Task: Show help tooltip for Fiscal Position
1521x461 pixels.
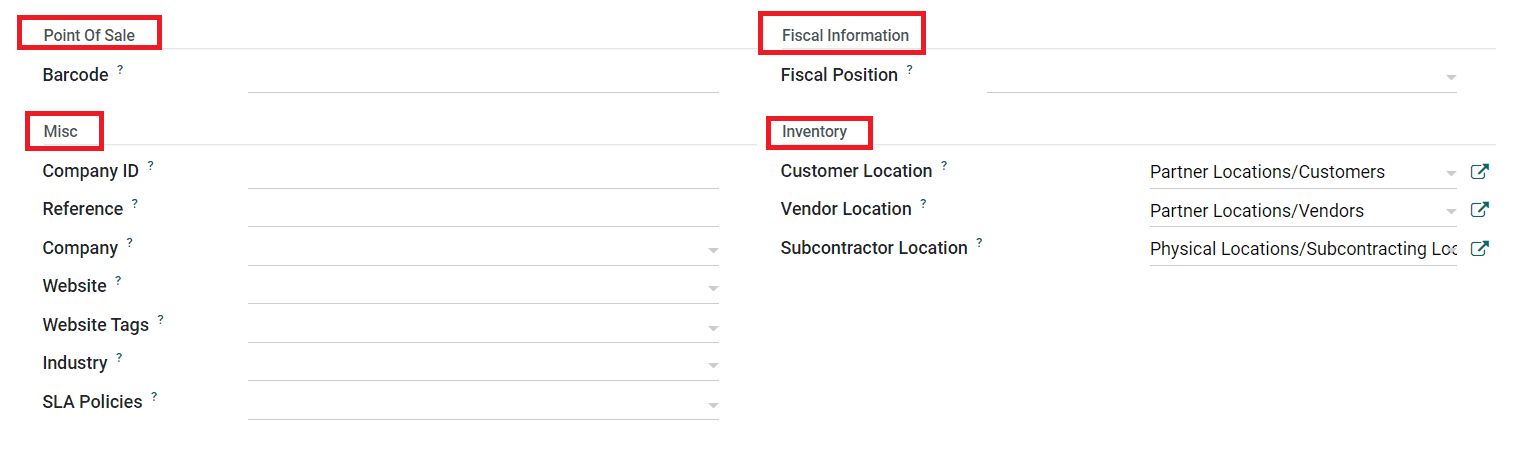Action: click(910, 69)
